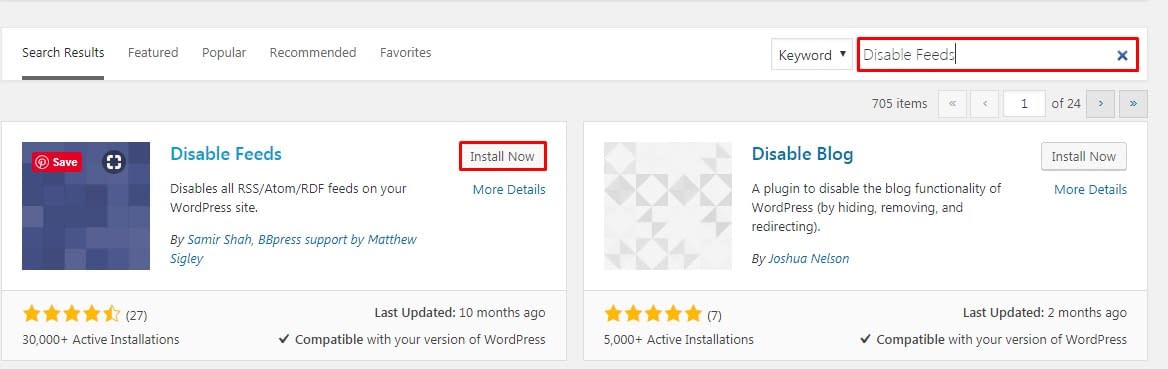Click the visual search icon on thumbnail
The image size is (1168, 369).
pos(113,162)
